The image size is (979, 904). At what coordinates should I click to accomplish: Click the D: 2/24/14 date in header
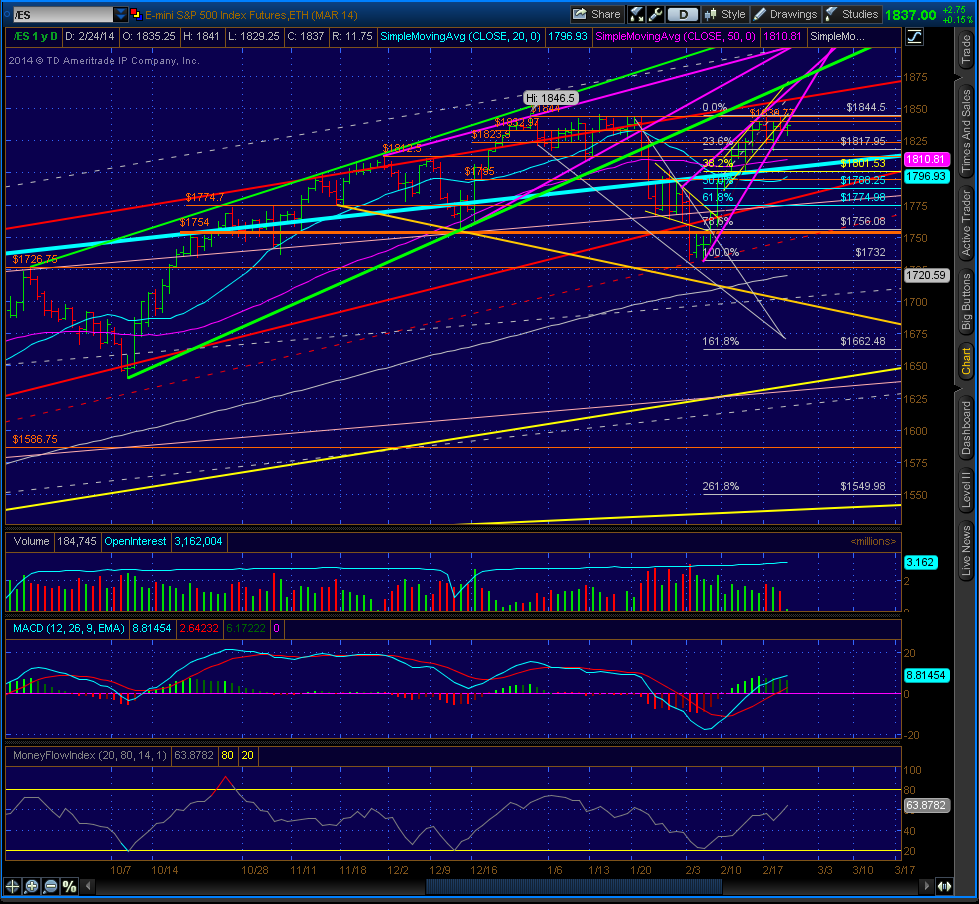90,37
